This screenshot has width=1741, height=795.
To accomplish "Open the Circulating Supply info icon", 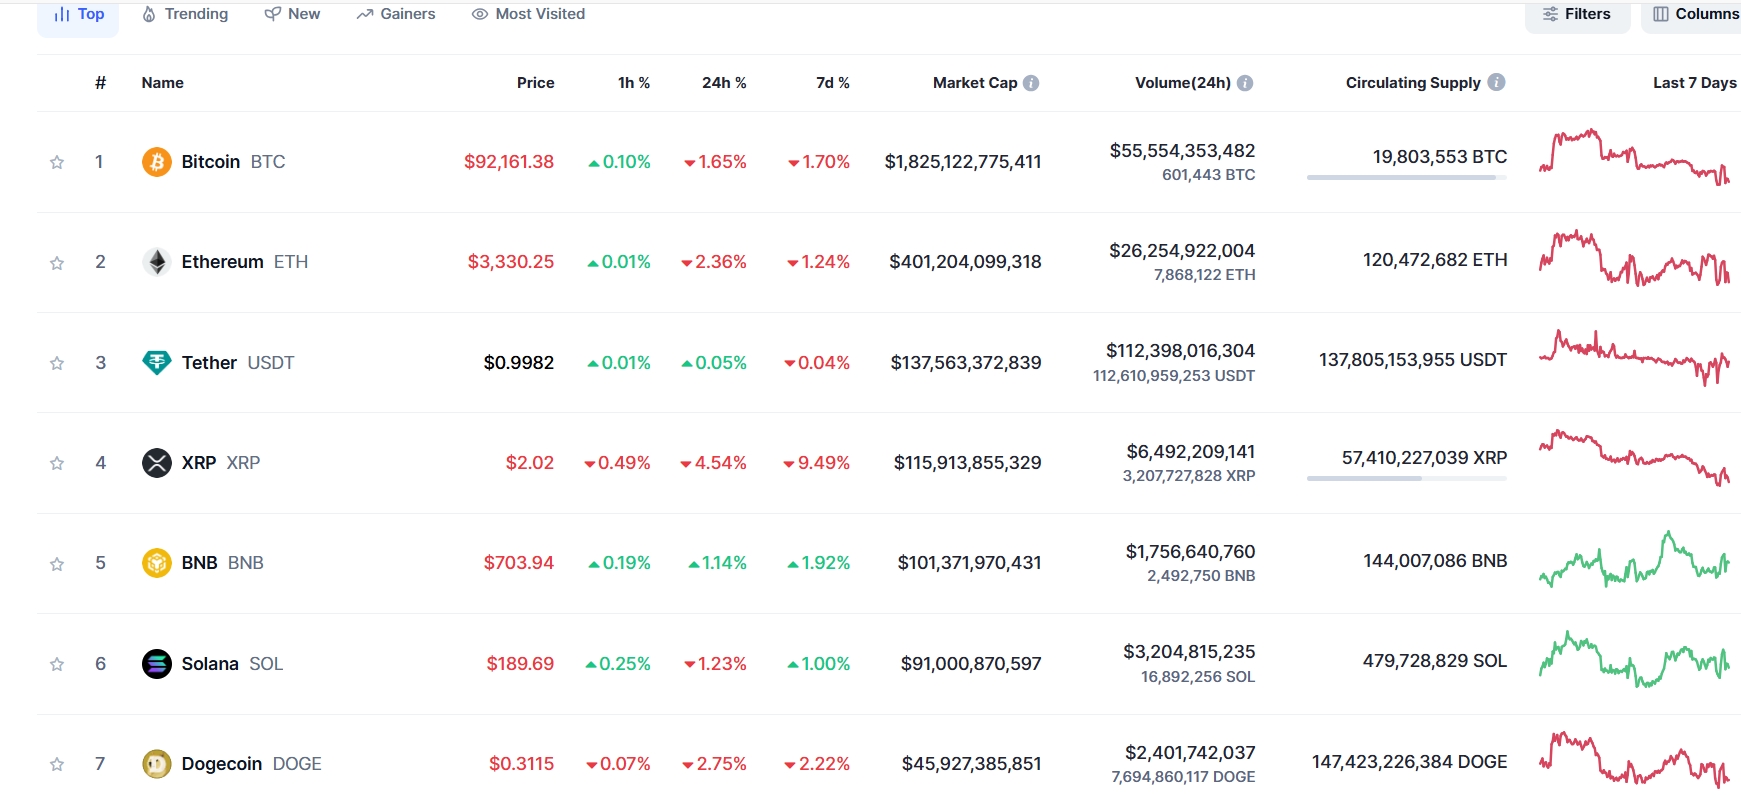I will [x=1496, y=82].
